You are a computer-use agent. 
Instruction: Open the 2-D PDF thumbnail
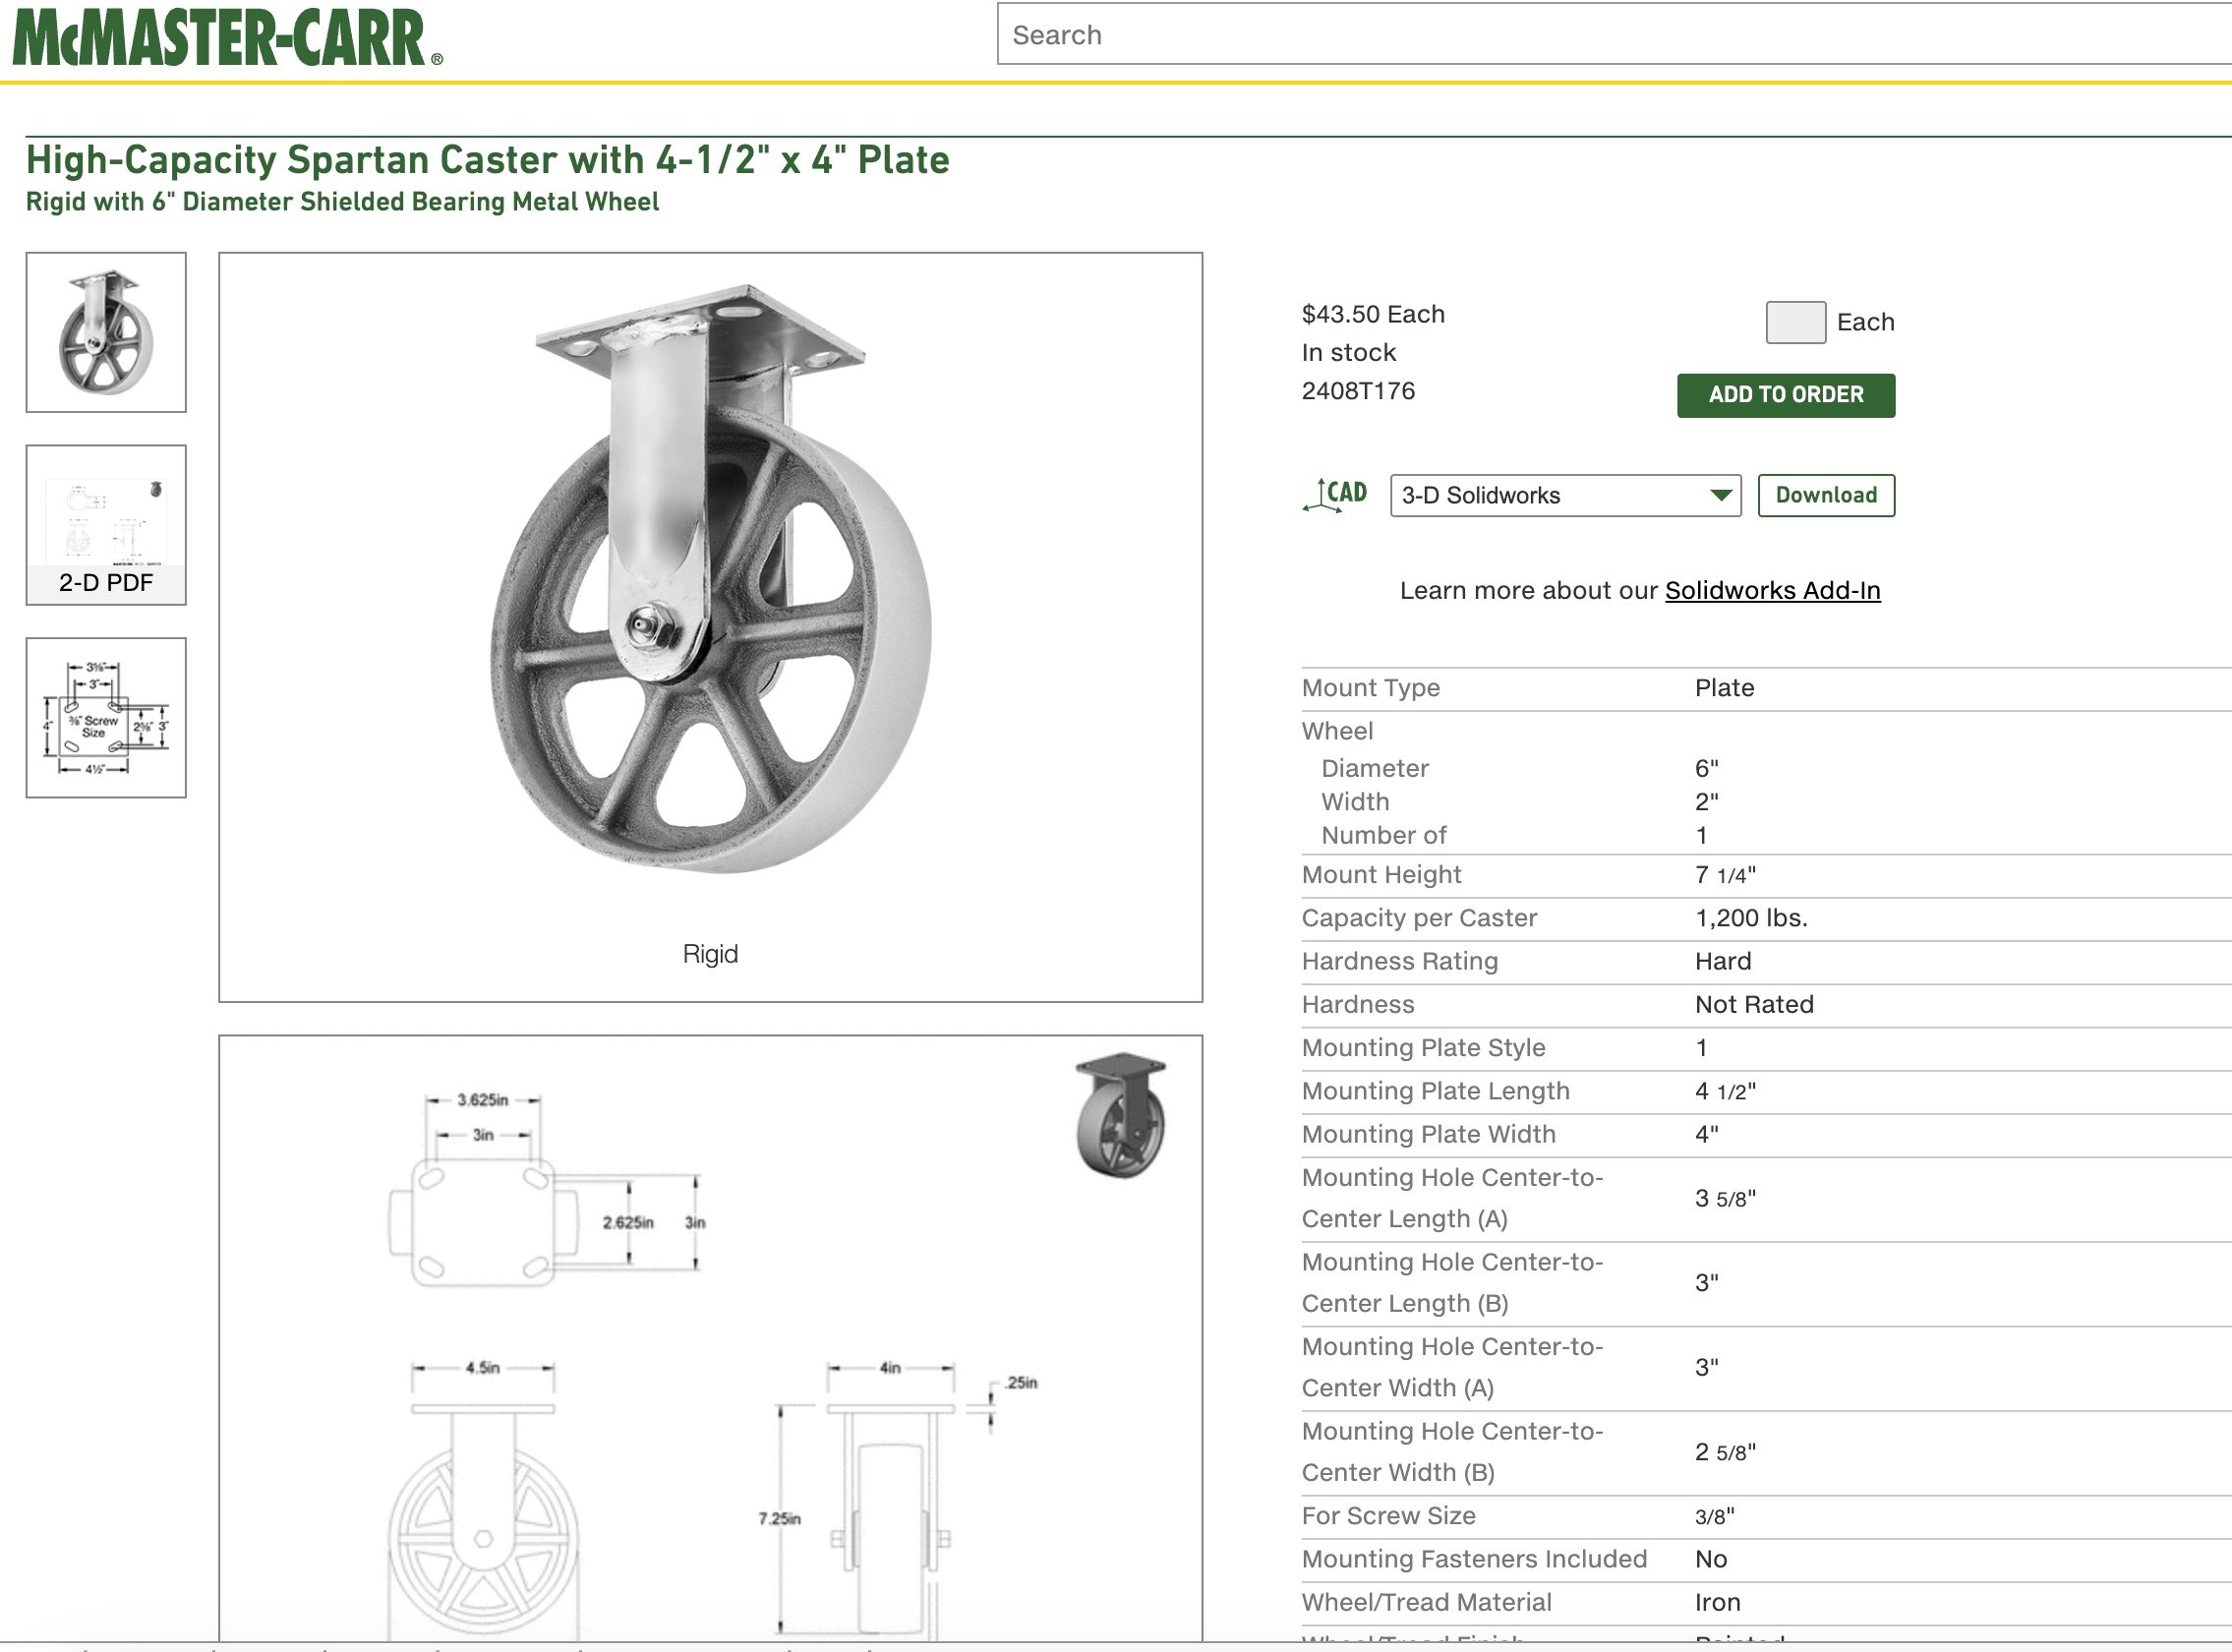tap(106, 525)
